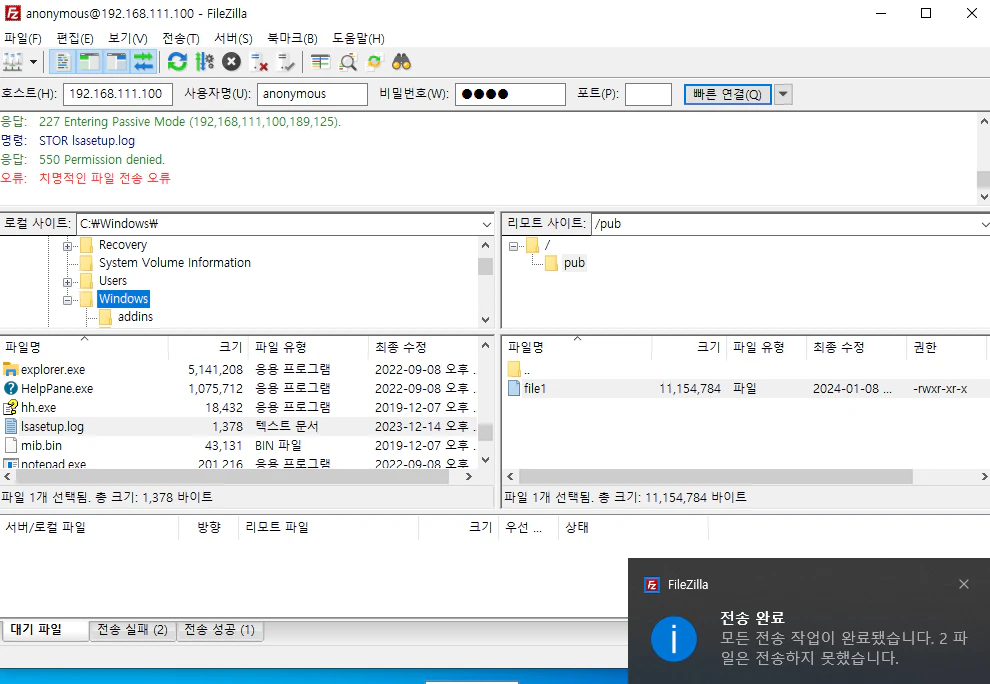Sort transfer queue by 상태 column
990x684 pixels.
(633, 527)
